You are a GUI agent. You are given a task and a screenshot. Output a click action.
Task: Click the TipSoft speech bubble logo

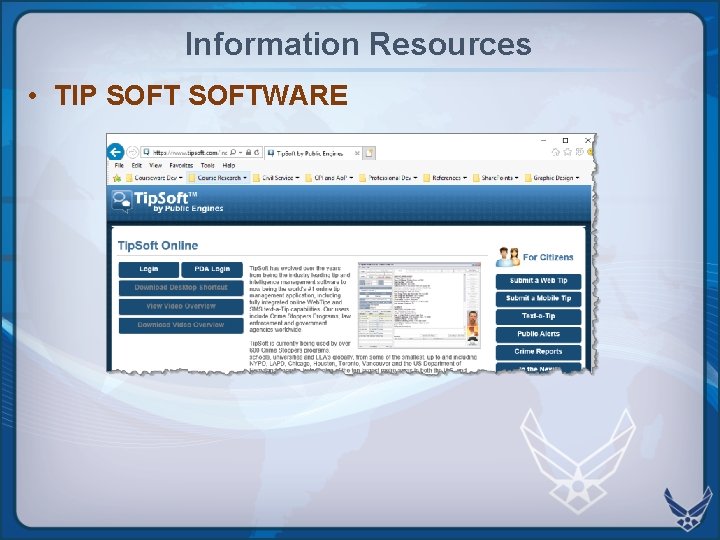click(122, 202)
